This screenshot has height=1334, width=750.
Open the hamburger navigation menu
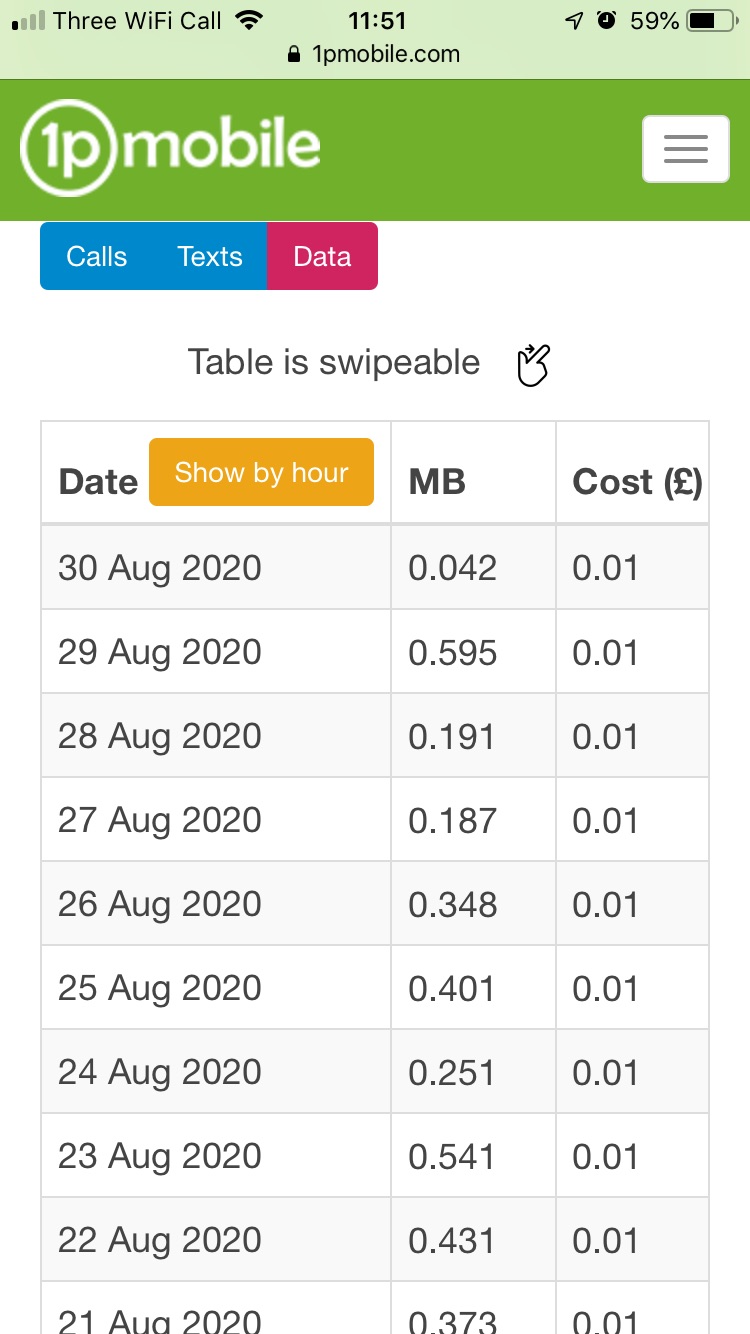(x=685, y=149)
